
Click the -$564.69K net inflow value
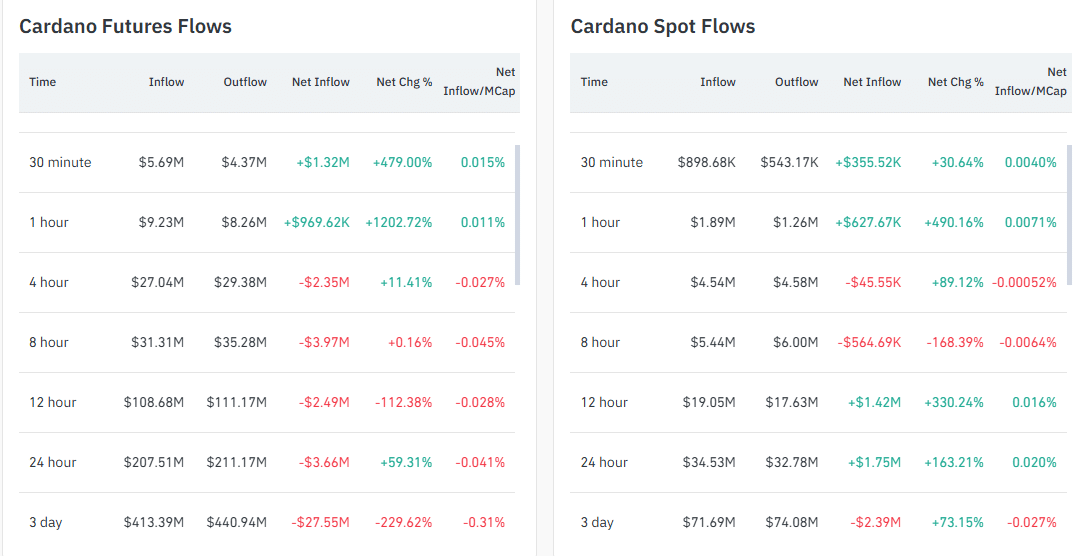click(x=869, y=342)
